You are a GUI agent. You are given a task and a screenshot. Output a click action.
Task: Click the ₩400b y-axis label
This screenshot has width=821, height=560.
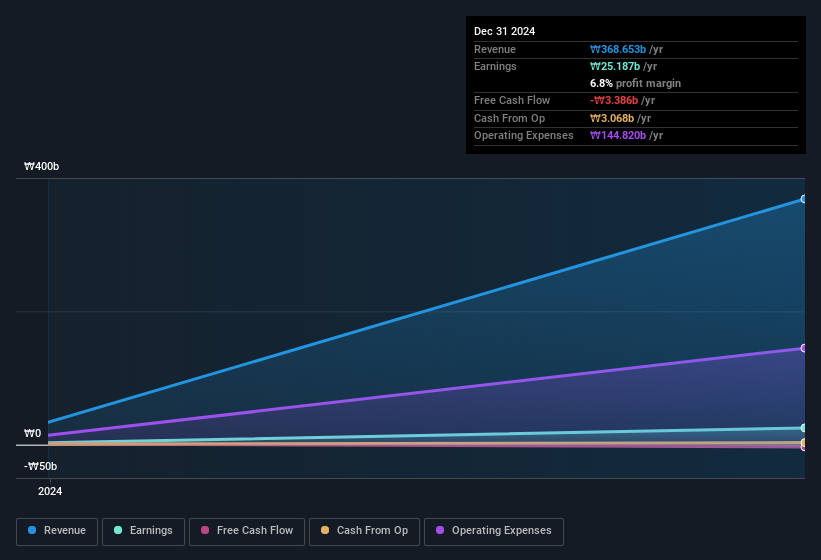point(41,166)
